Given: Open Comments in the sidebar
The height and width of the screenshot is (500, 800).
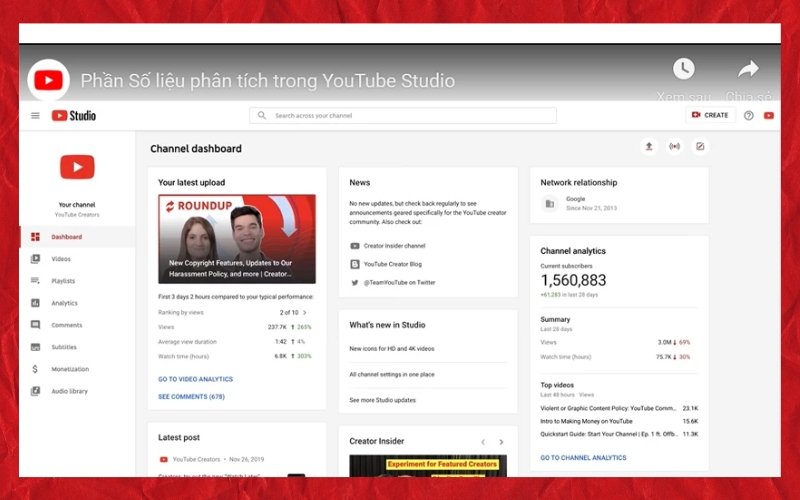Looking at the screenshot, I should click(77, 325).
